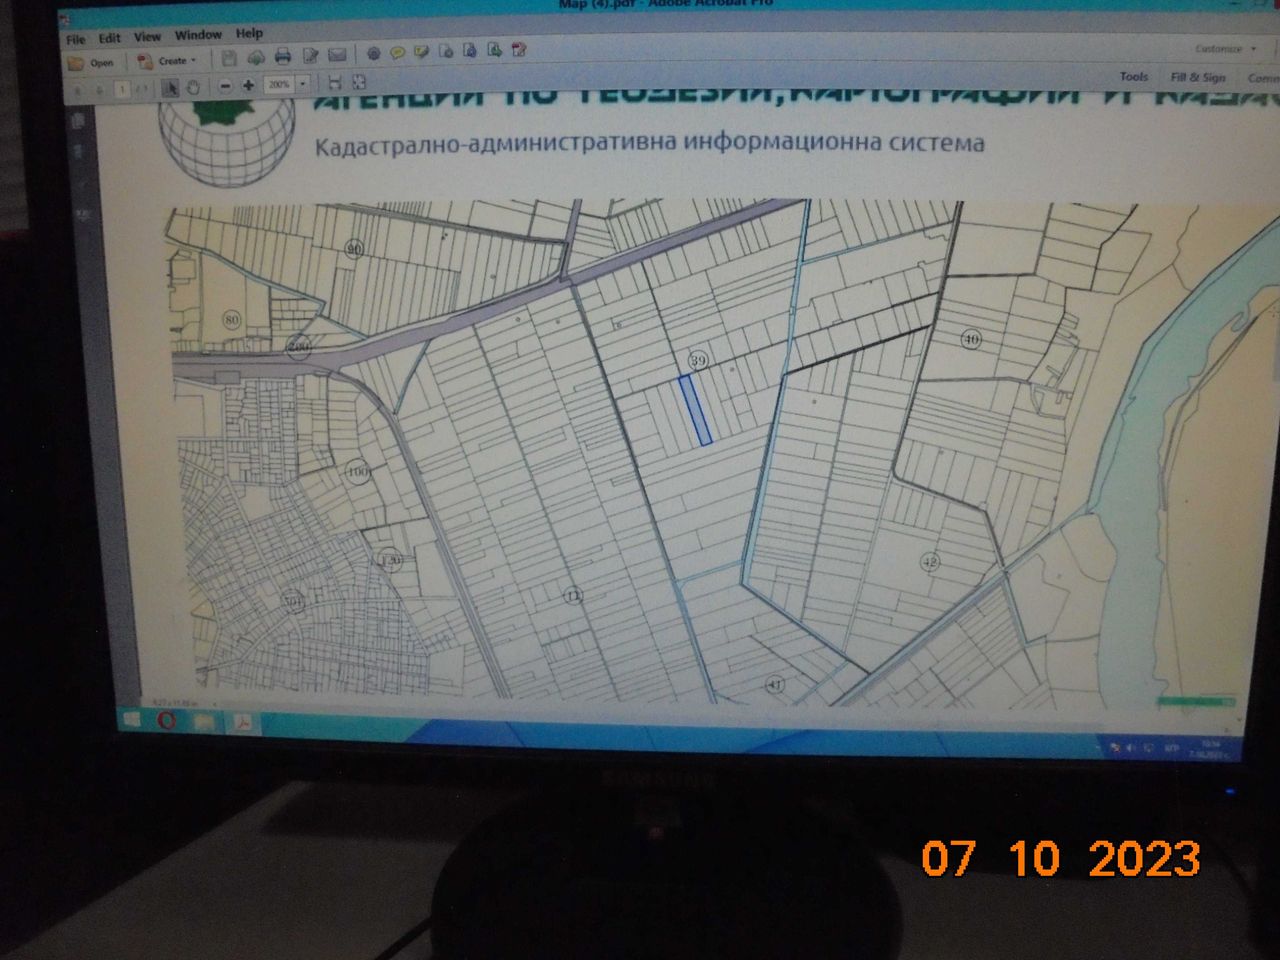This screenshot has width=1280, height=960.
Task: Click the blue highlighted parcel on map
Action: (695, 409)
